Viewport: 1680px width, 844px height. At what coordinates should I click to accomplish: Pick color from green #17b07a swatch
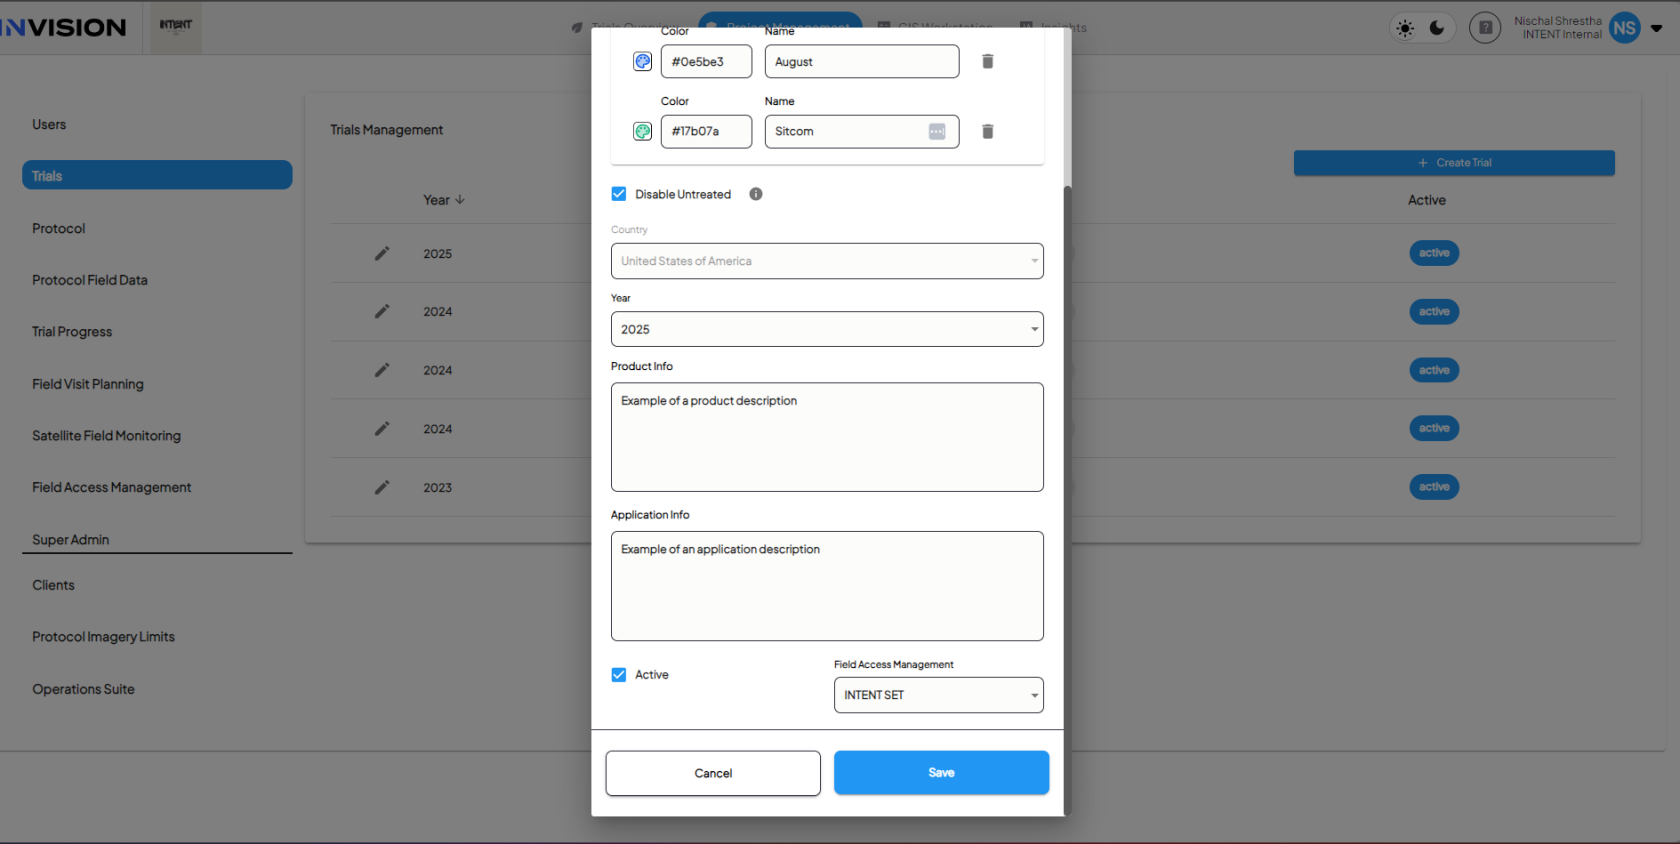click(643, 131)
